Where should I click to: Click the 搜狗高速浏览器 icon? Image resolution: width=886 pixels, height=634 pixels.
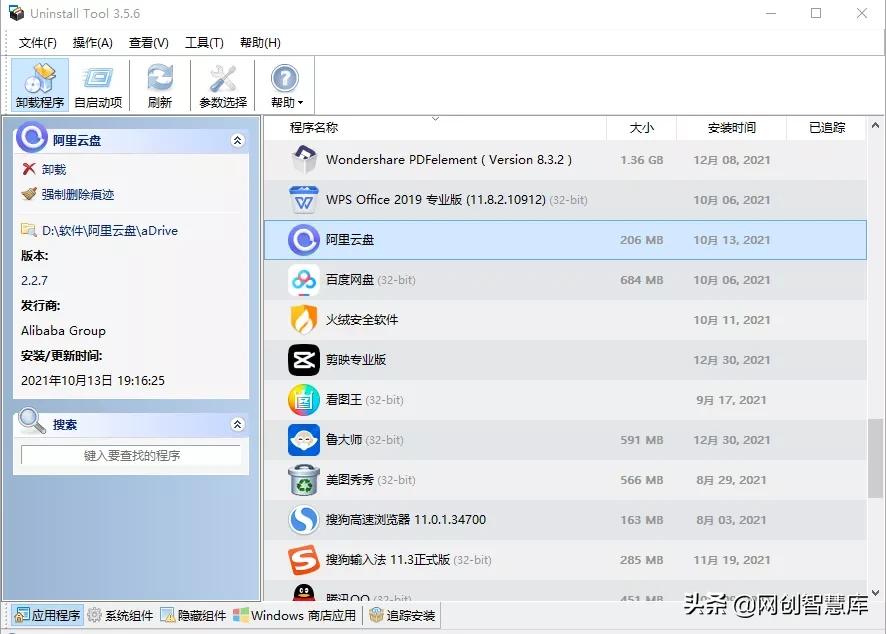click(302, 520)
